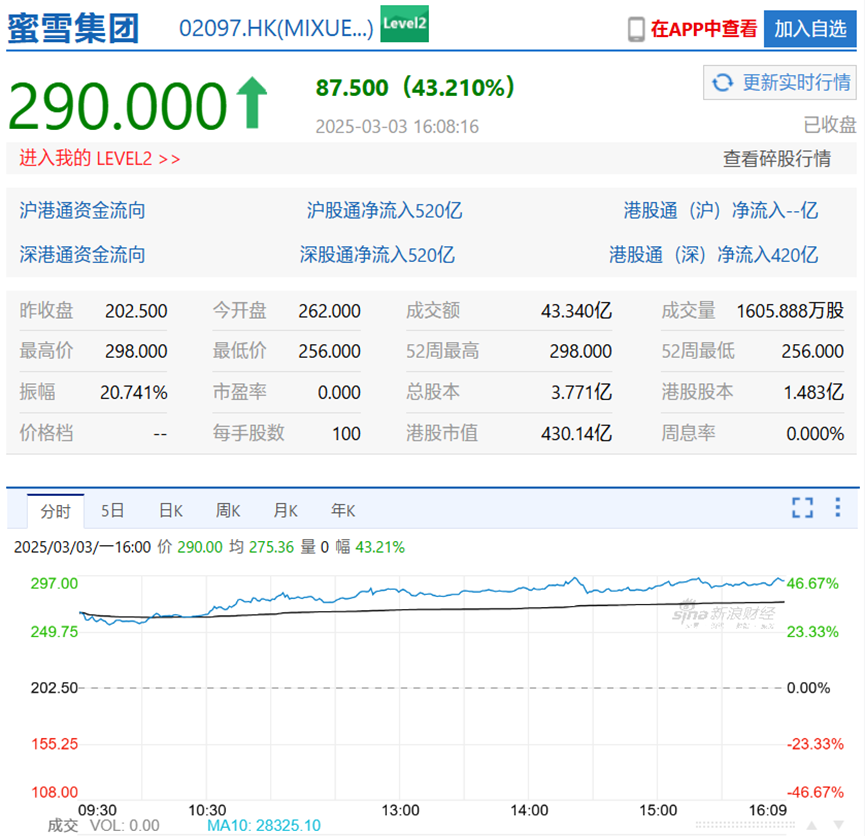Switch to the 年K chart tab
865x836 pixels.
tap(343, 510)
